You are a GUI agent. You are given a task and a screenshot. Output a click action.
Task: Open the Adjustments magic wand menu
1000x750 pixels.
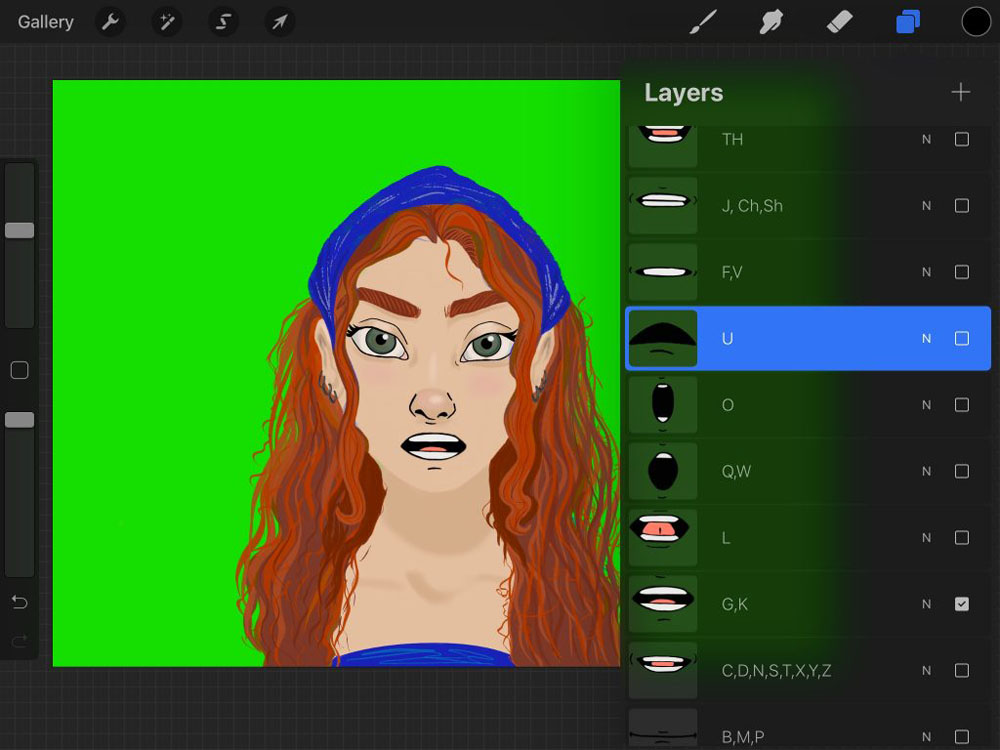(x=166, y=22)
